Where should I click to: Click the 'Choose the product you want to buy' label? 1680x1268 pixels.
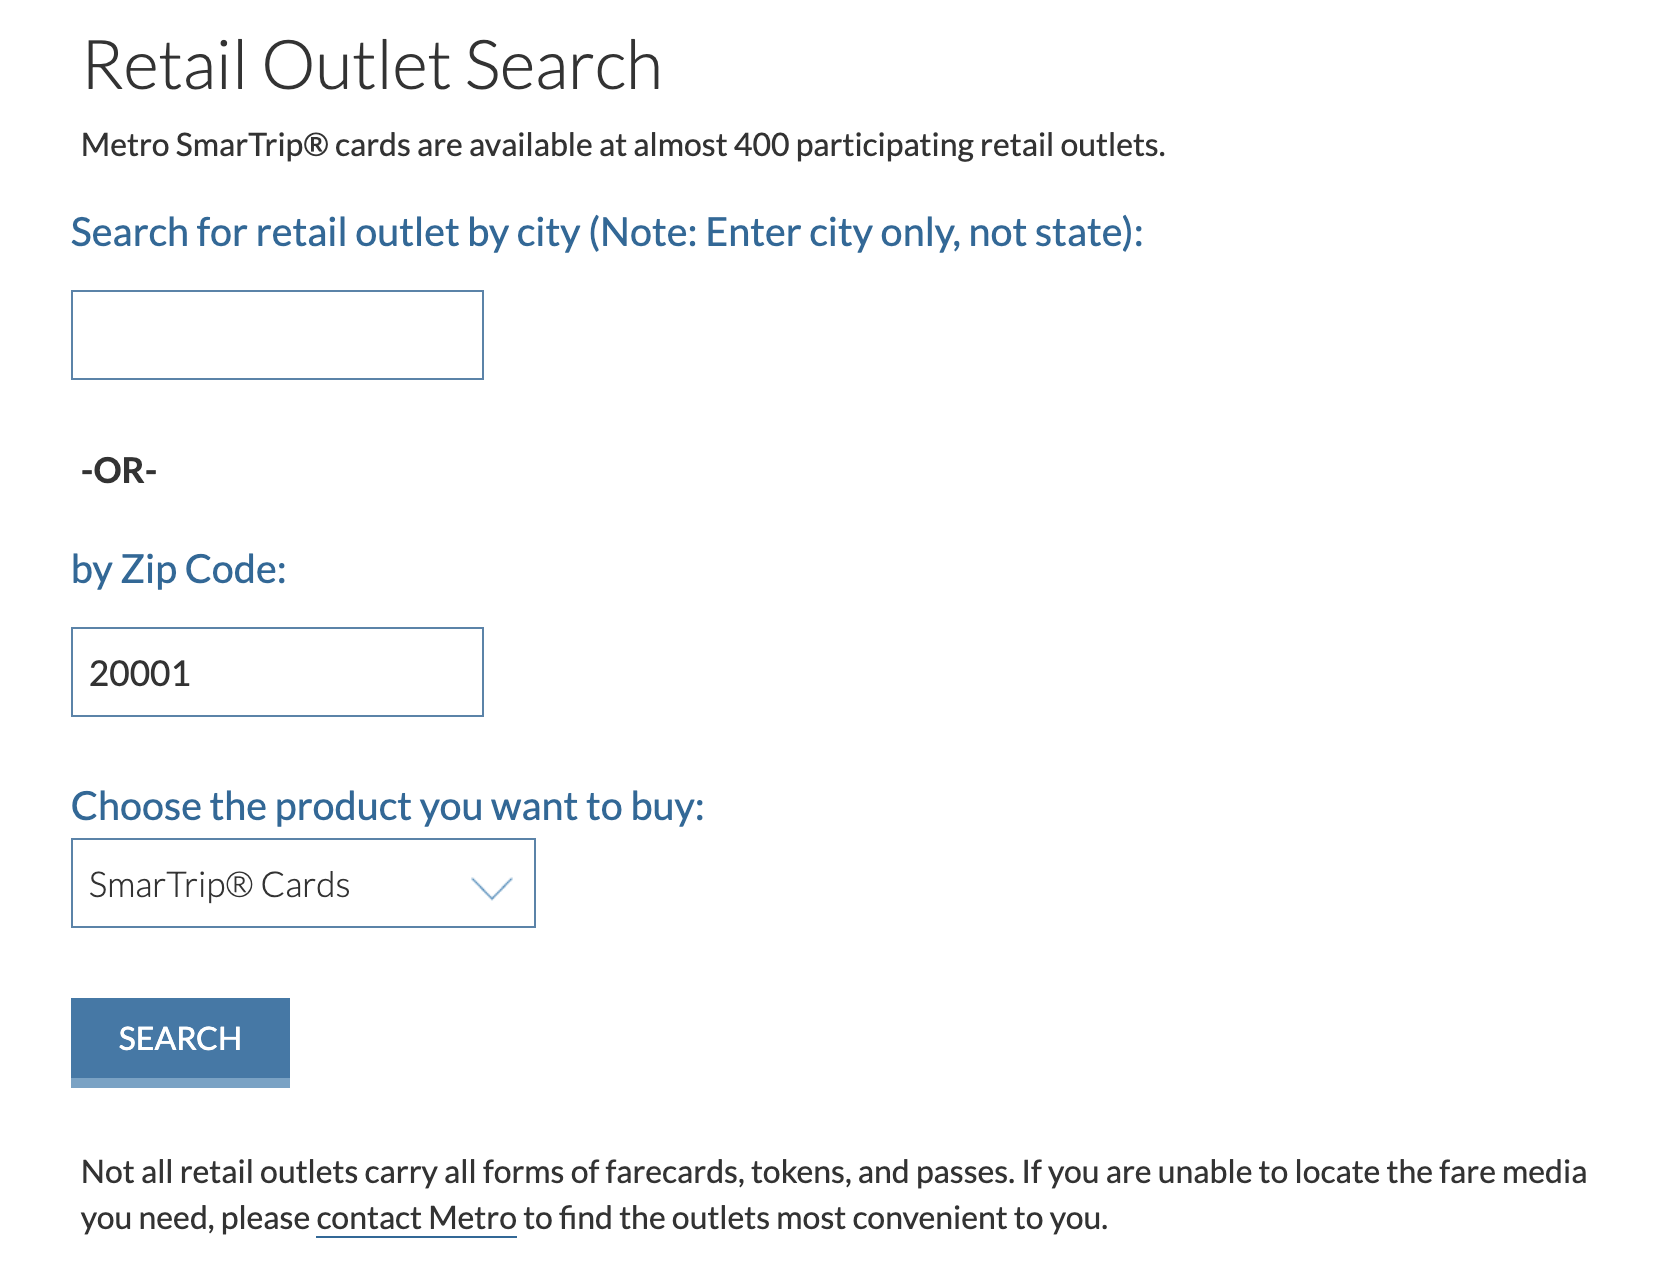388,805
